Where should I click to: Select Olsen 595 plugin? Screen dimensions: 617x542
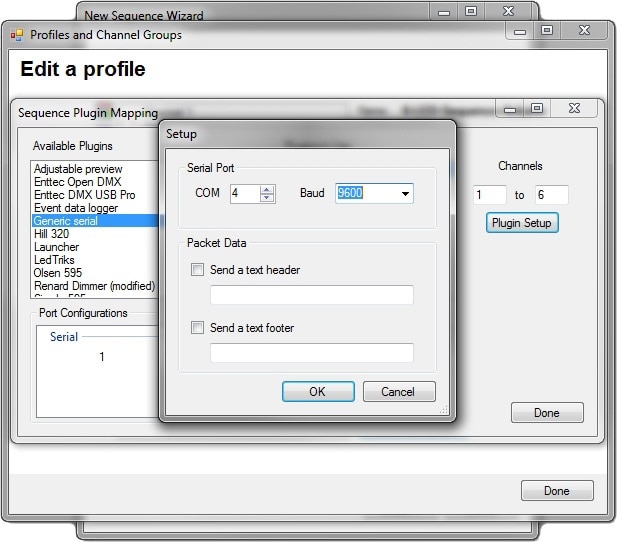click(x=94, y=273)
